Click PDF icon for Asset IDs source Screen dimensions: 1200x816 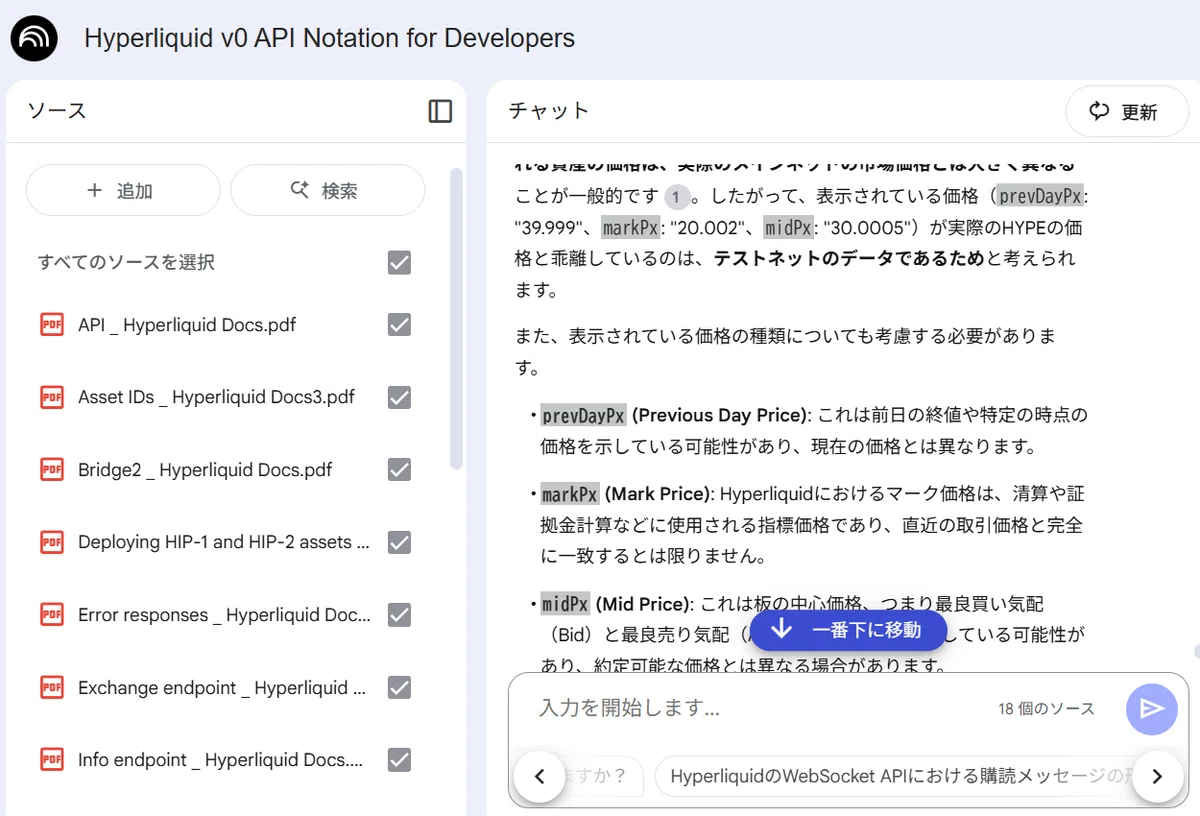point(51,397)
